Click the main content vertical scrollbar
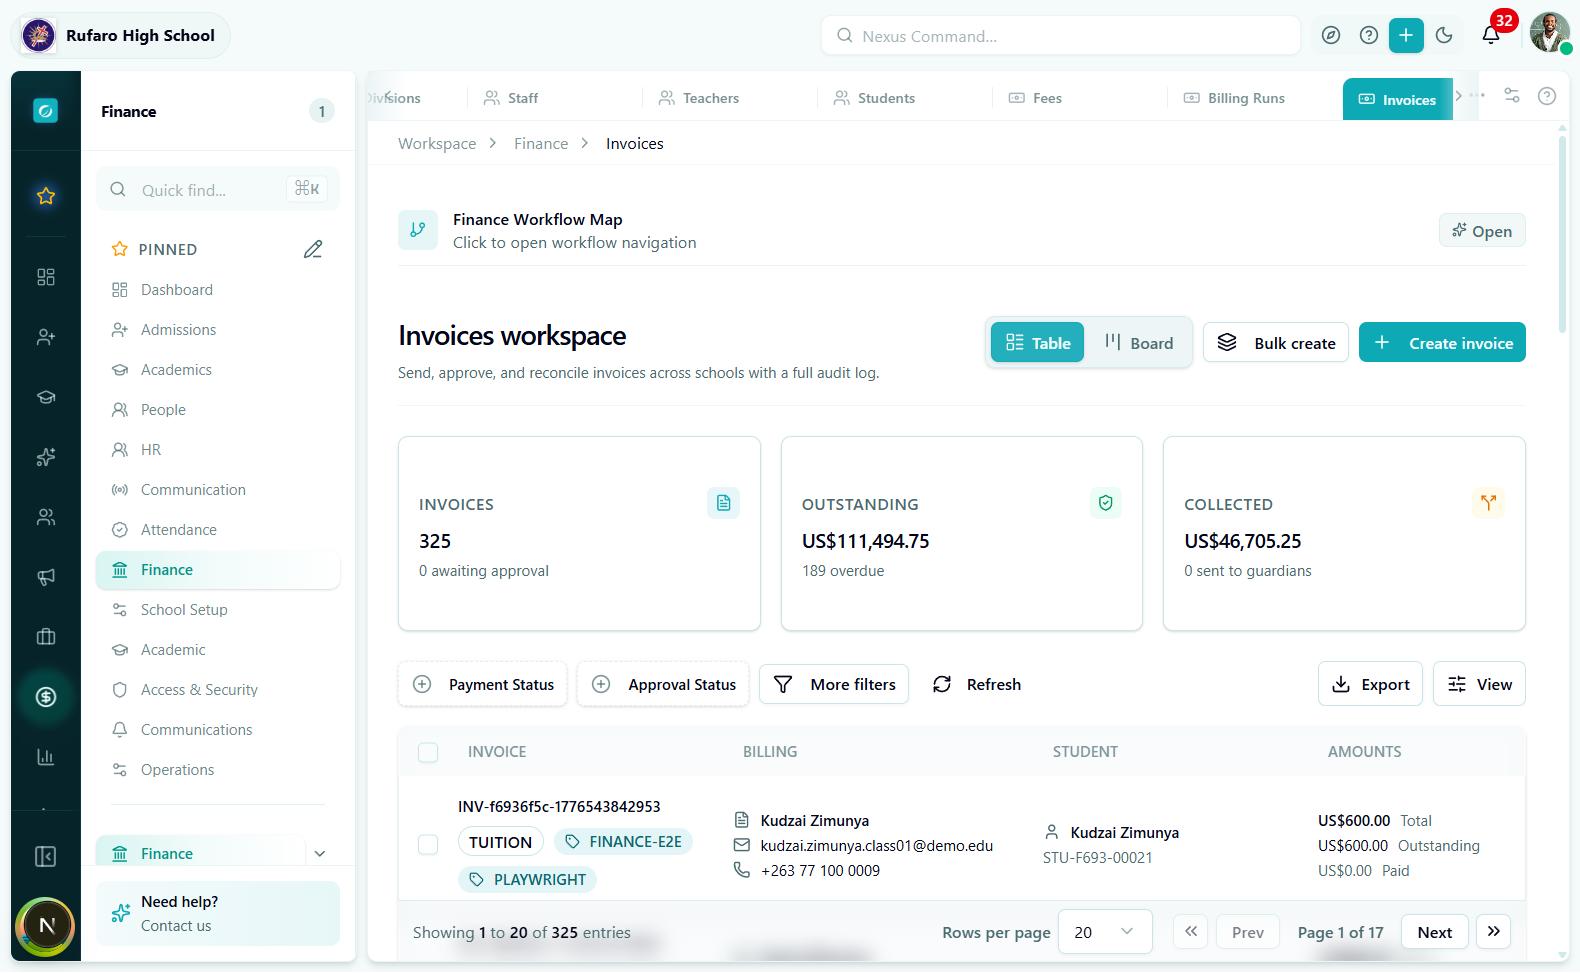Viewport: 1580px width, 973px height. (x=1562, y=235)
